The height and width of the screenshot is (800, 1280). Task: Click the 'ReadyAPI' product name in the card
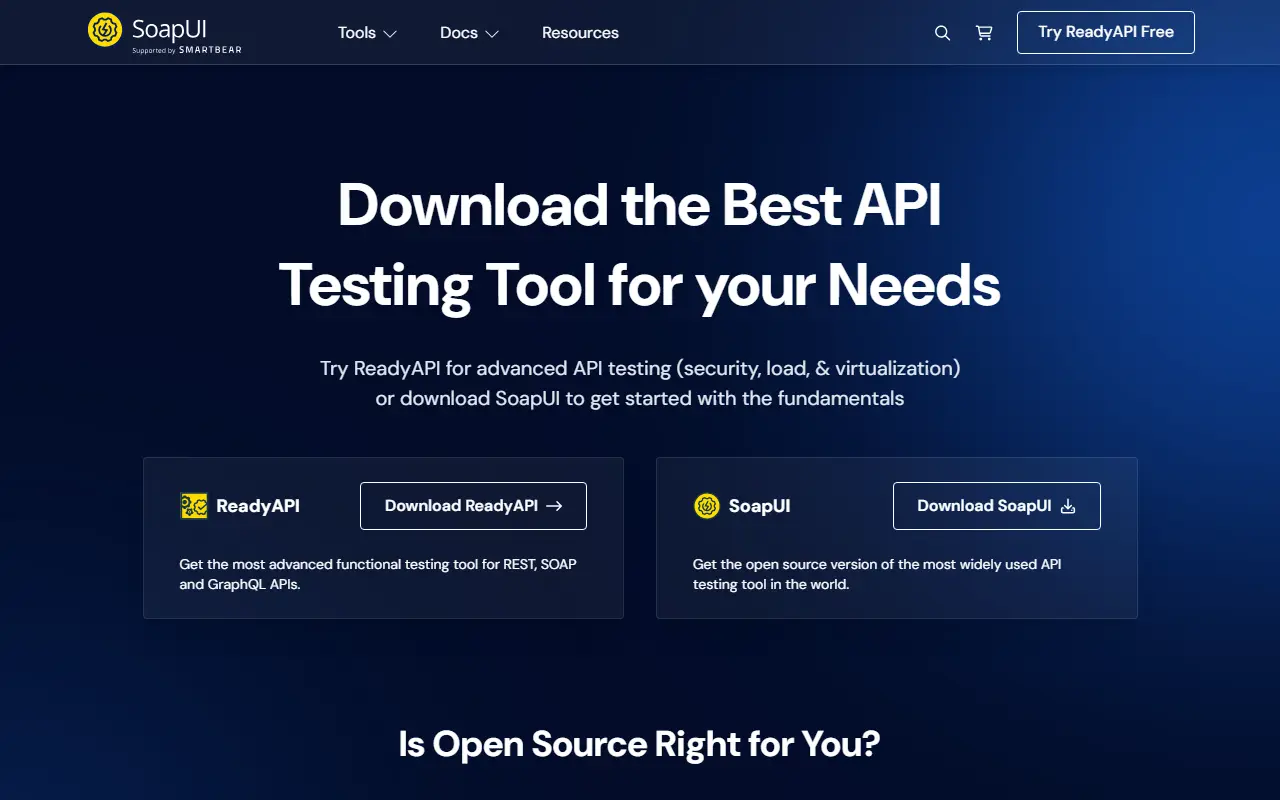tap(258, 506)
